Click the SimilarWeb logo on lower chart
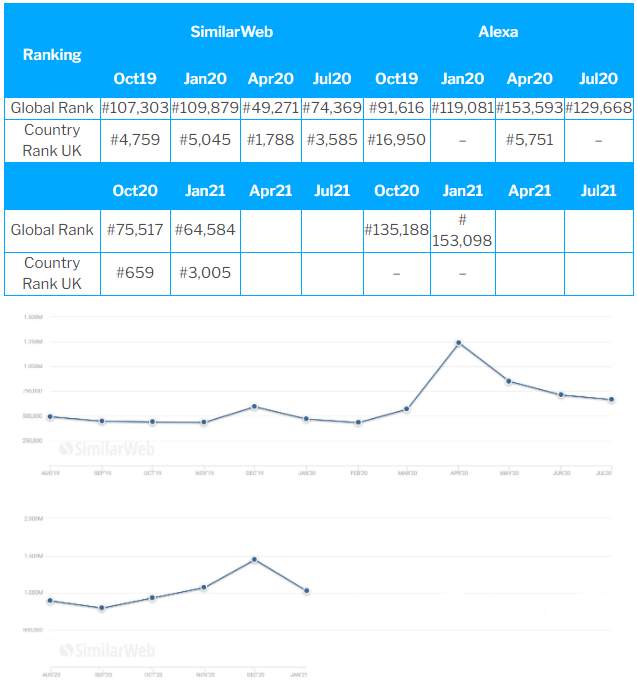Image resolution: width=637 pixels, height=693 pixels. (x=106, y=651)
